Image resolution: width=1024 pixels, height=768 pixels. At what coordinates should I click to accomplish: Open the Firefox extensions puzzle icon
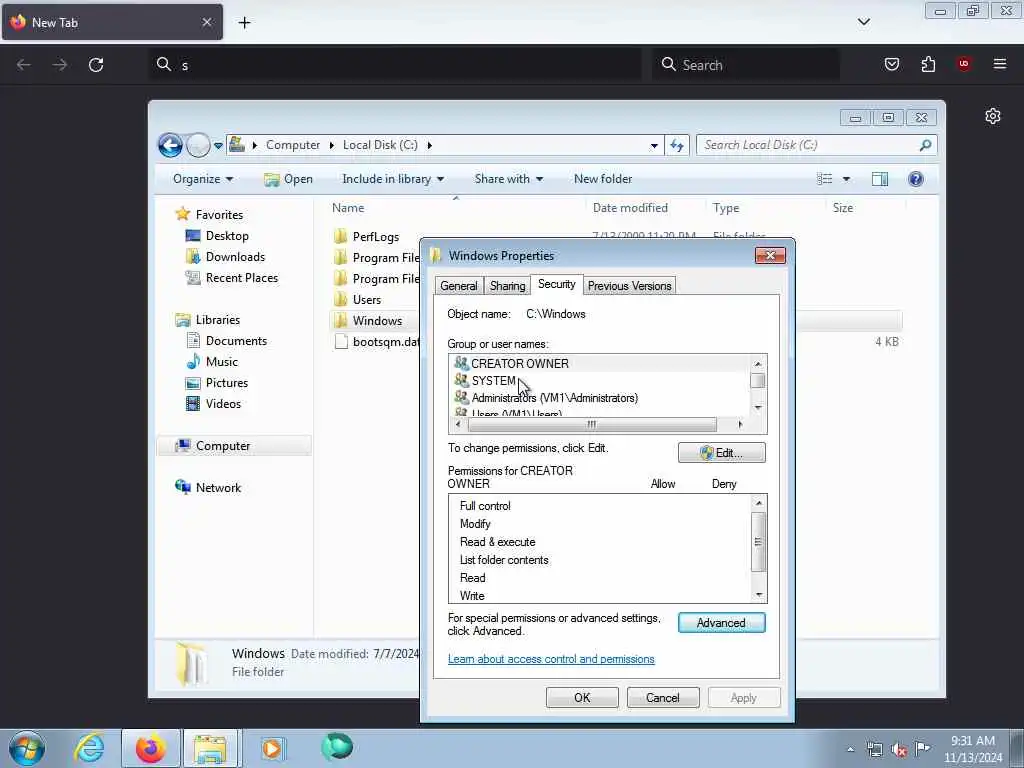[928, 64]
